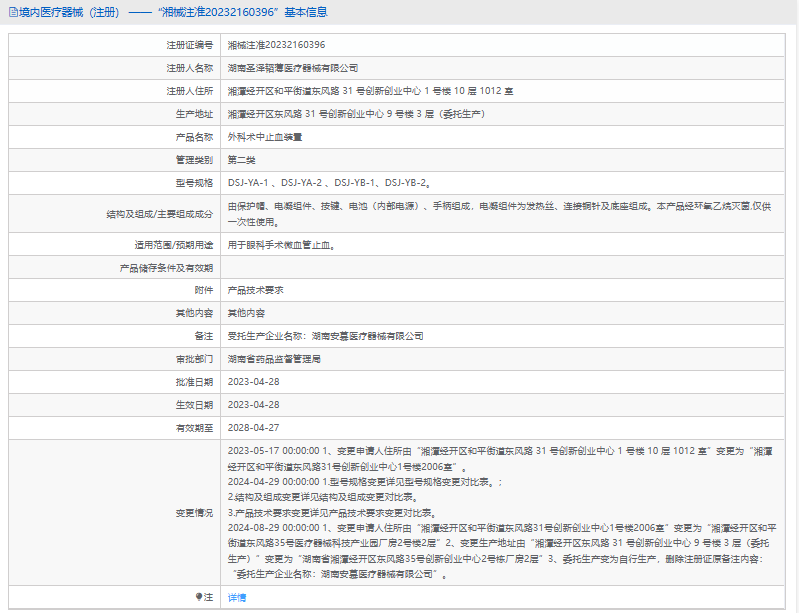
Task: Click the 2024-08-29 change record entry
Action: point(502,551)
